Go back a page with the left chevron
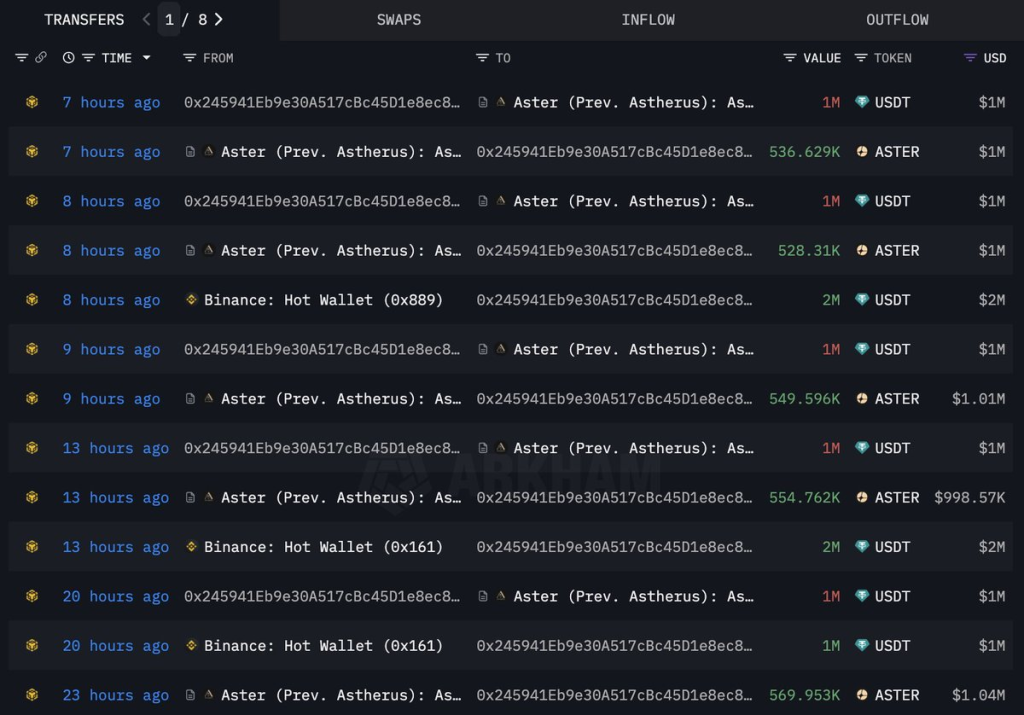 click(146, 19)
